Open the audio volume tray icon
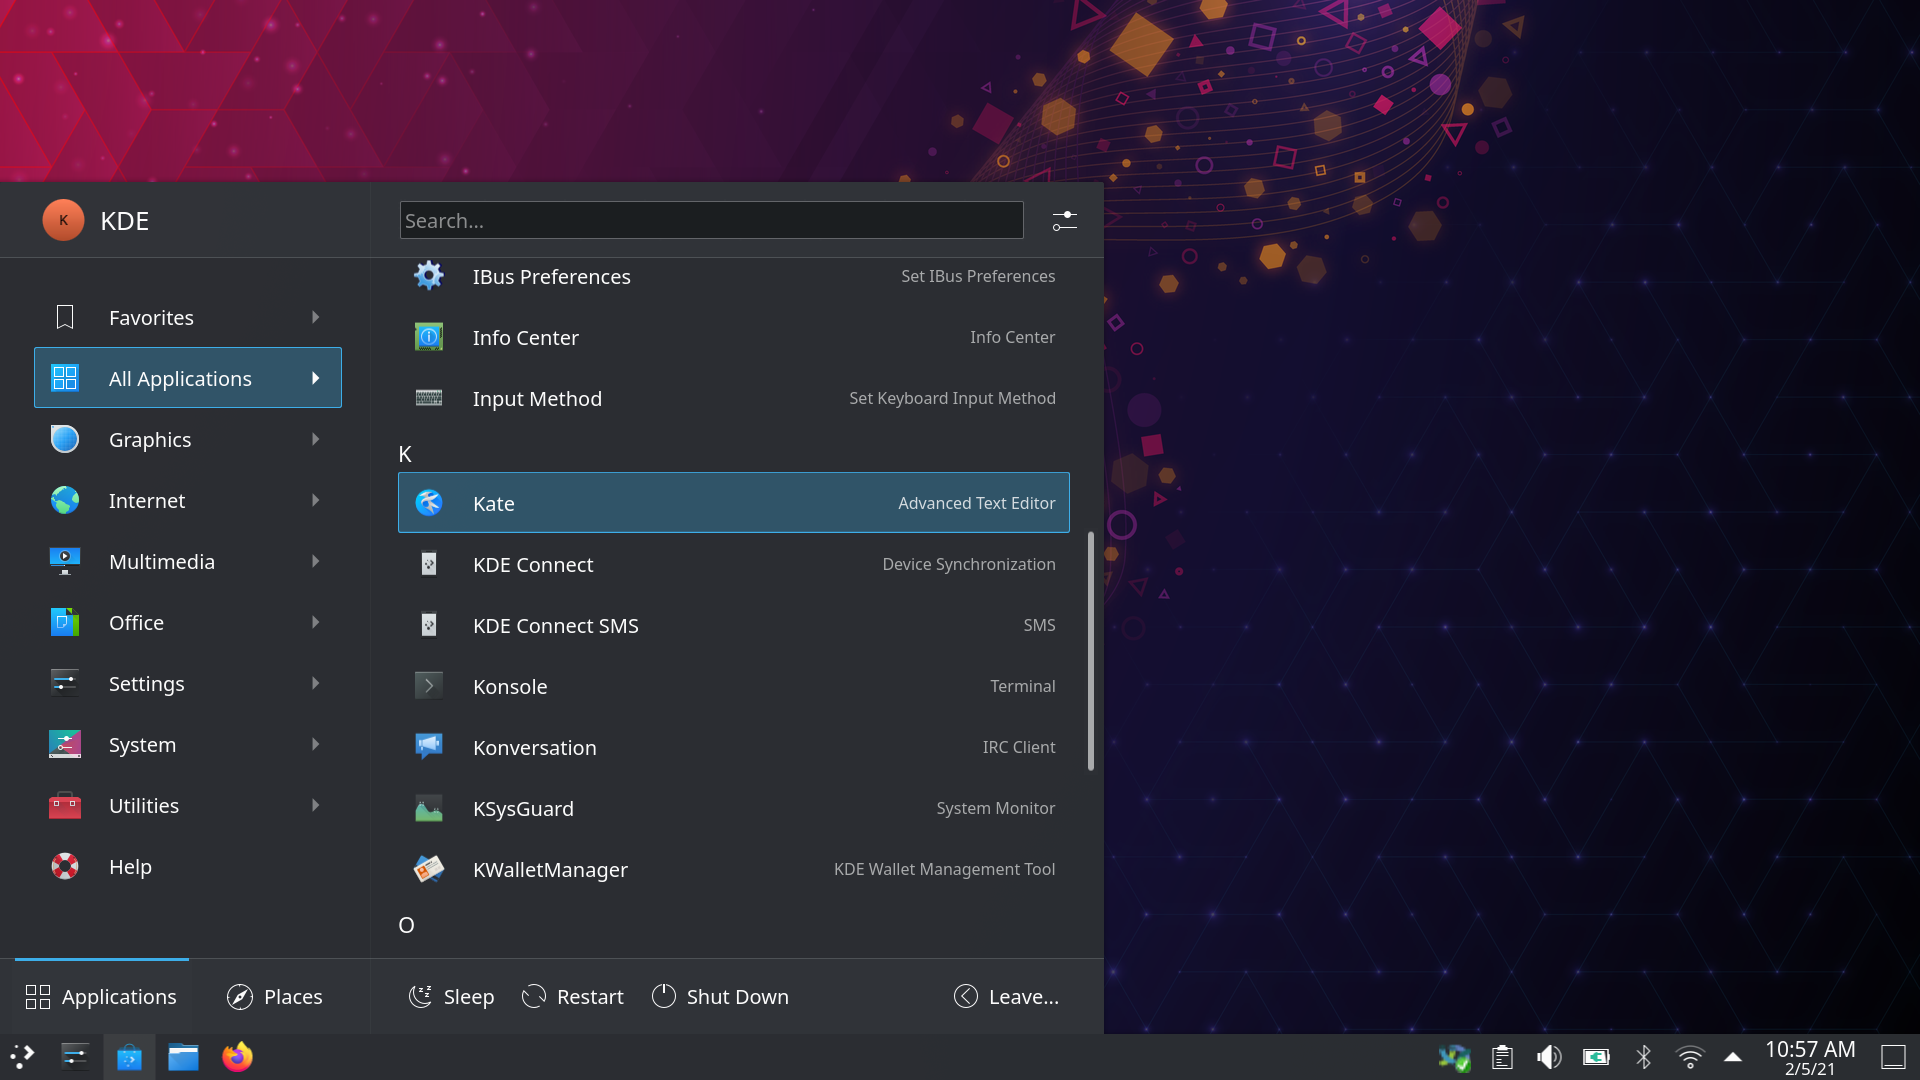 [x=1549, y=1057]
